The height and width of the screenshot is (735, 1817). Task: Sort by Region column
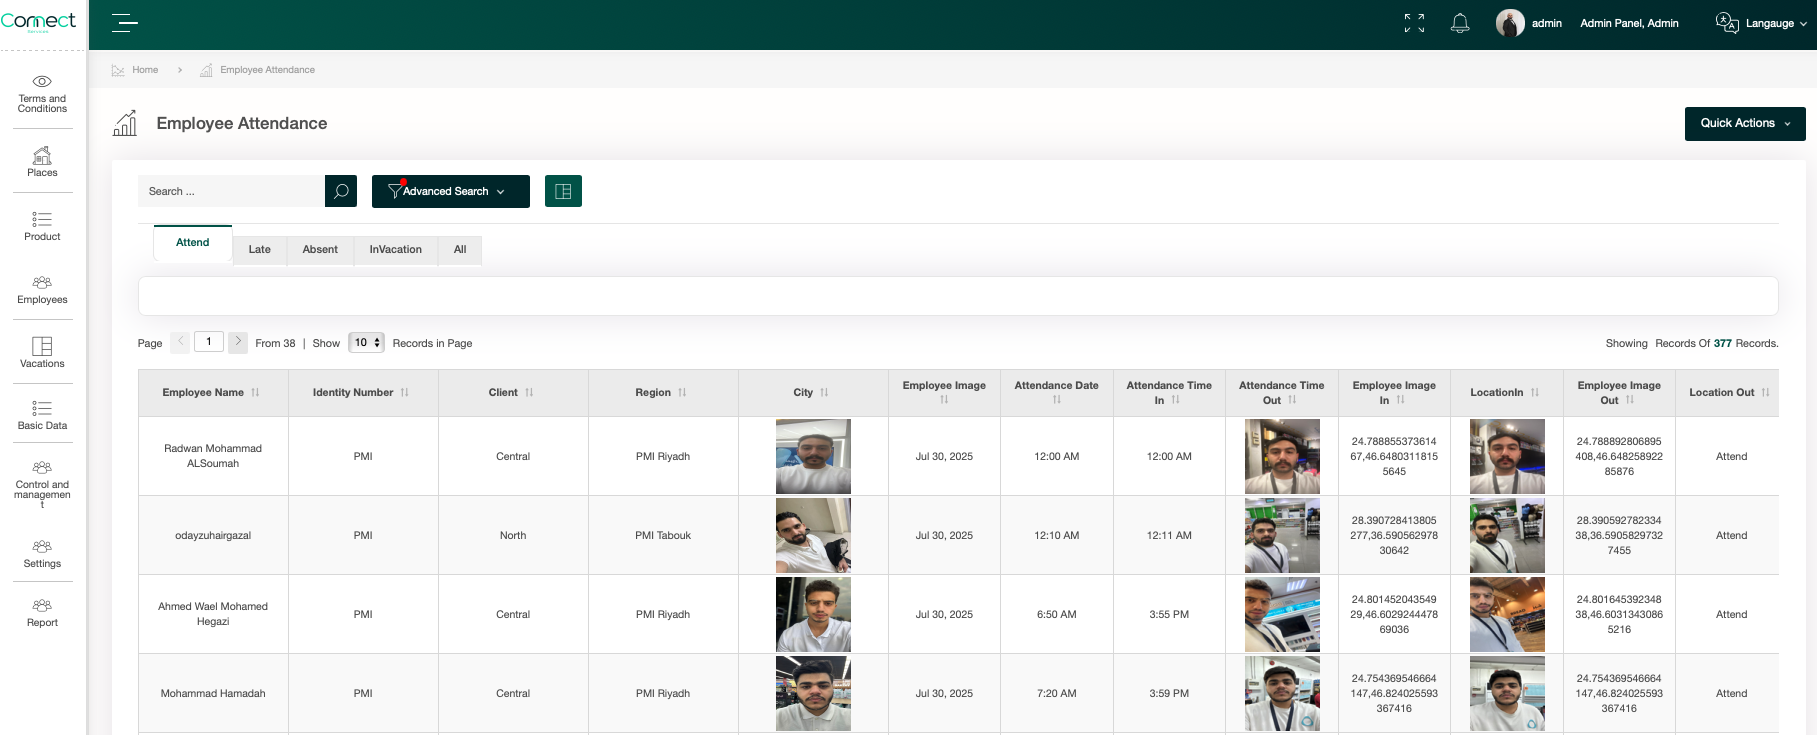click(x=682, y=392)
